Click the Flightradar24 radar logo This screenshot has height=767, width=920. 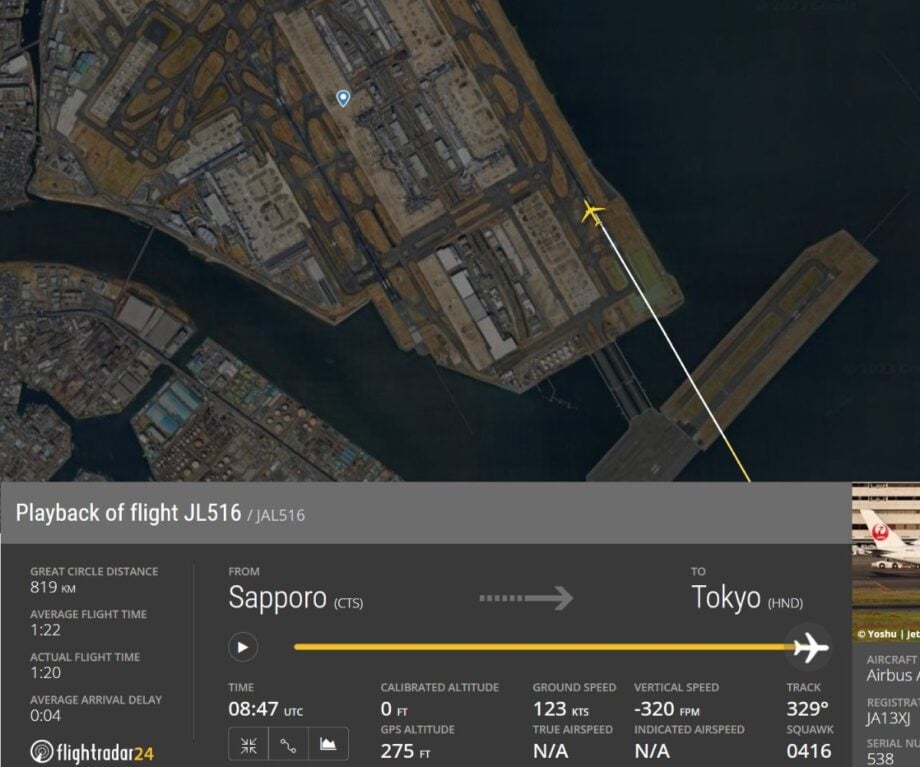point(42,751)
